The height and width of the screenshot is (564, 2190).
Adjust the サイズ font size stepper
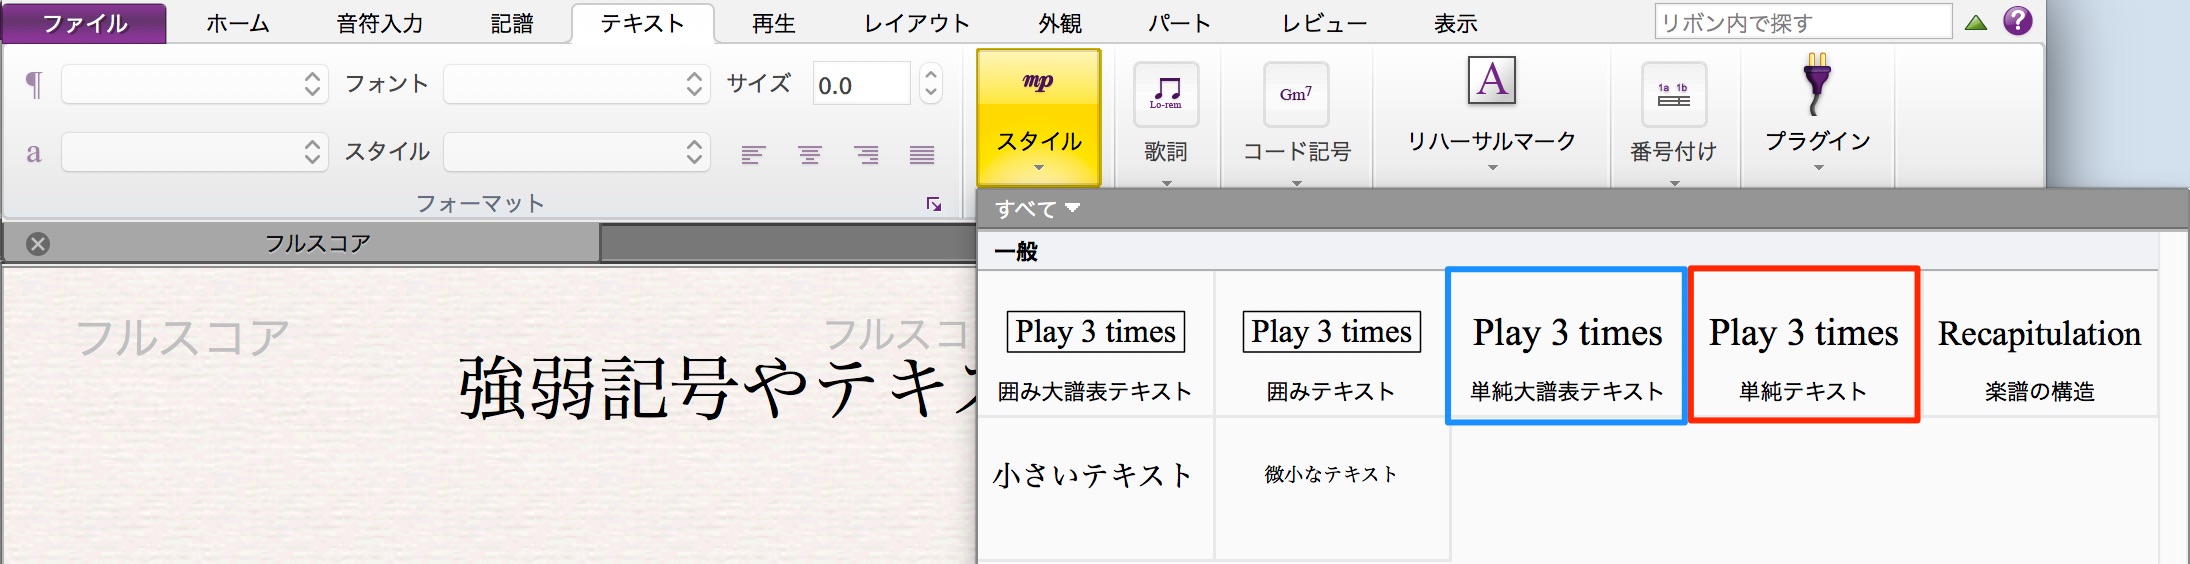pyautogui.click(x=931, y=84)
